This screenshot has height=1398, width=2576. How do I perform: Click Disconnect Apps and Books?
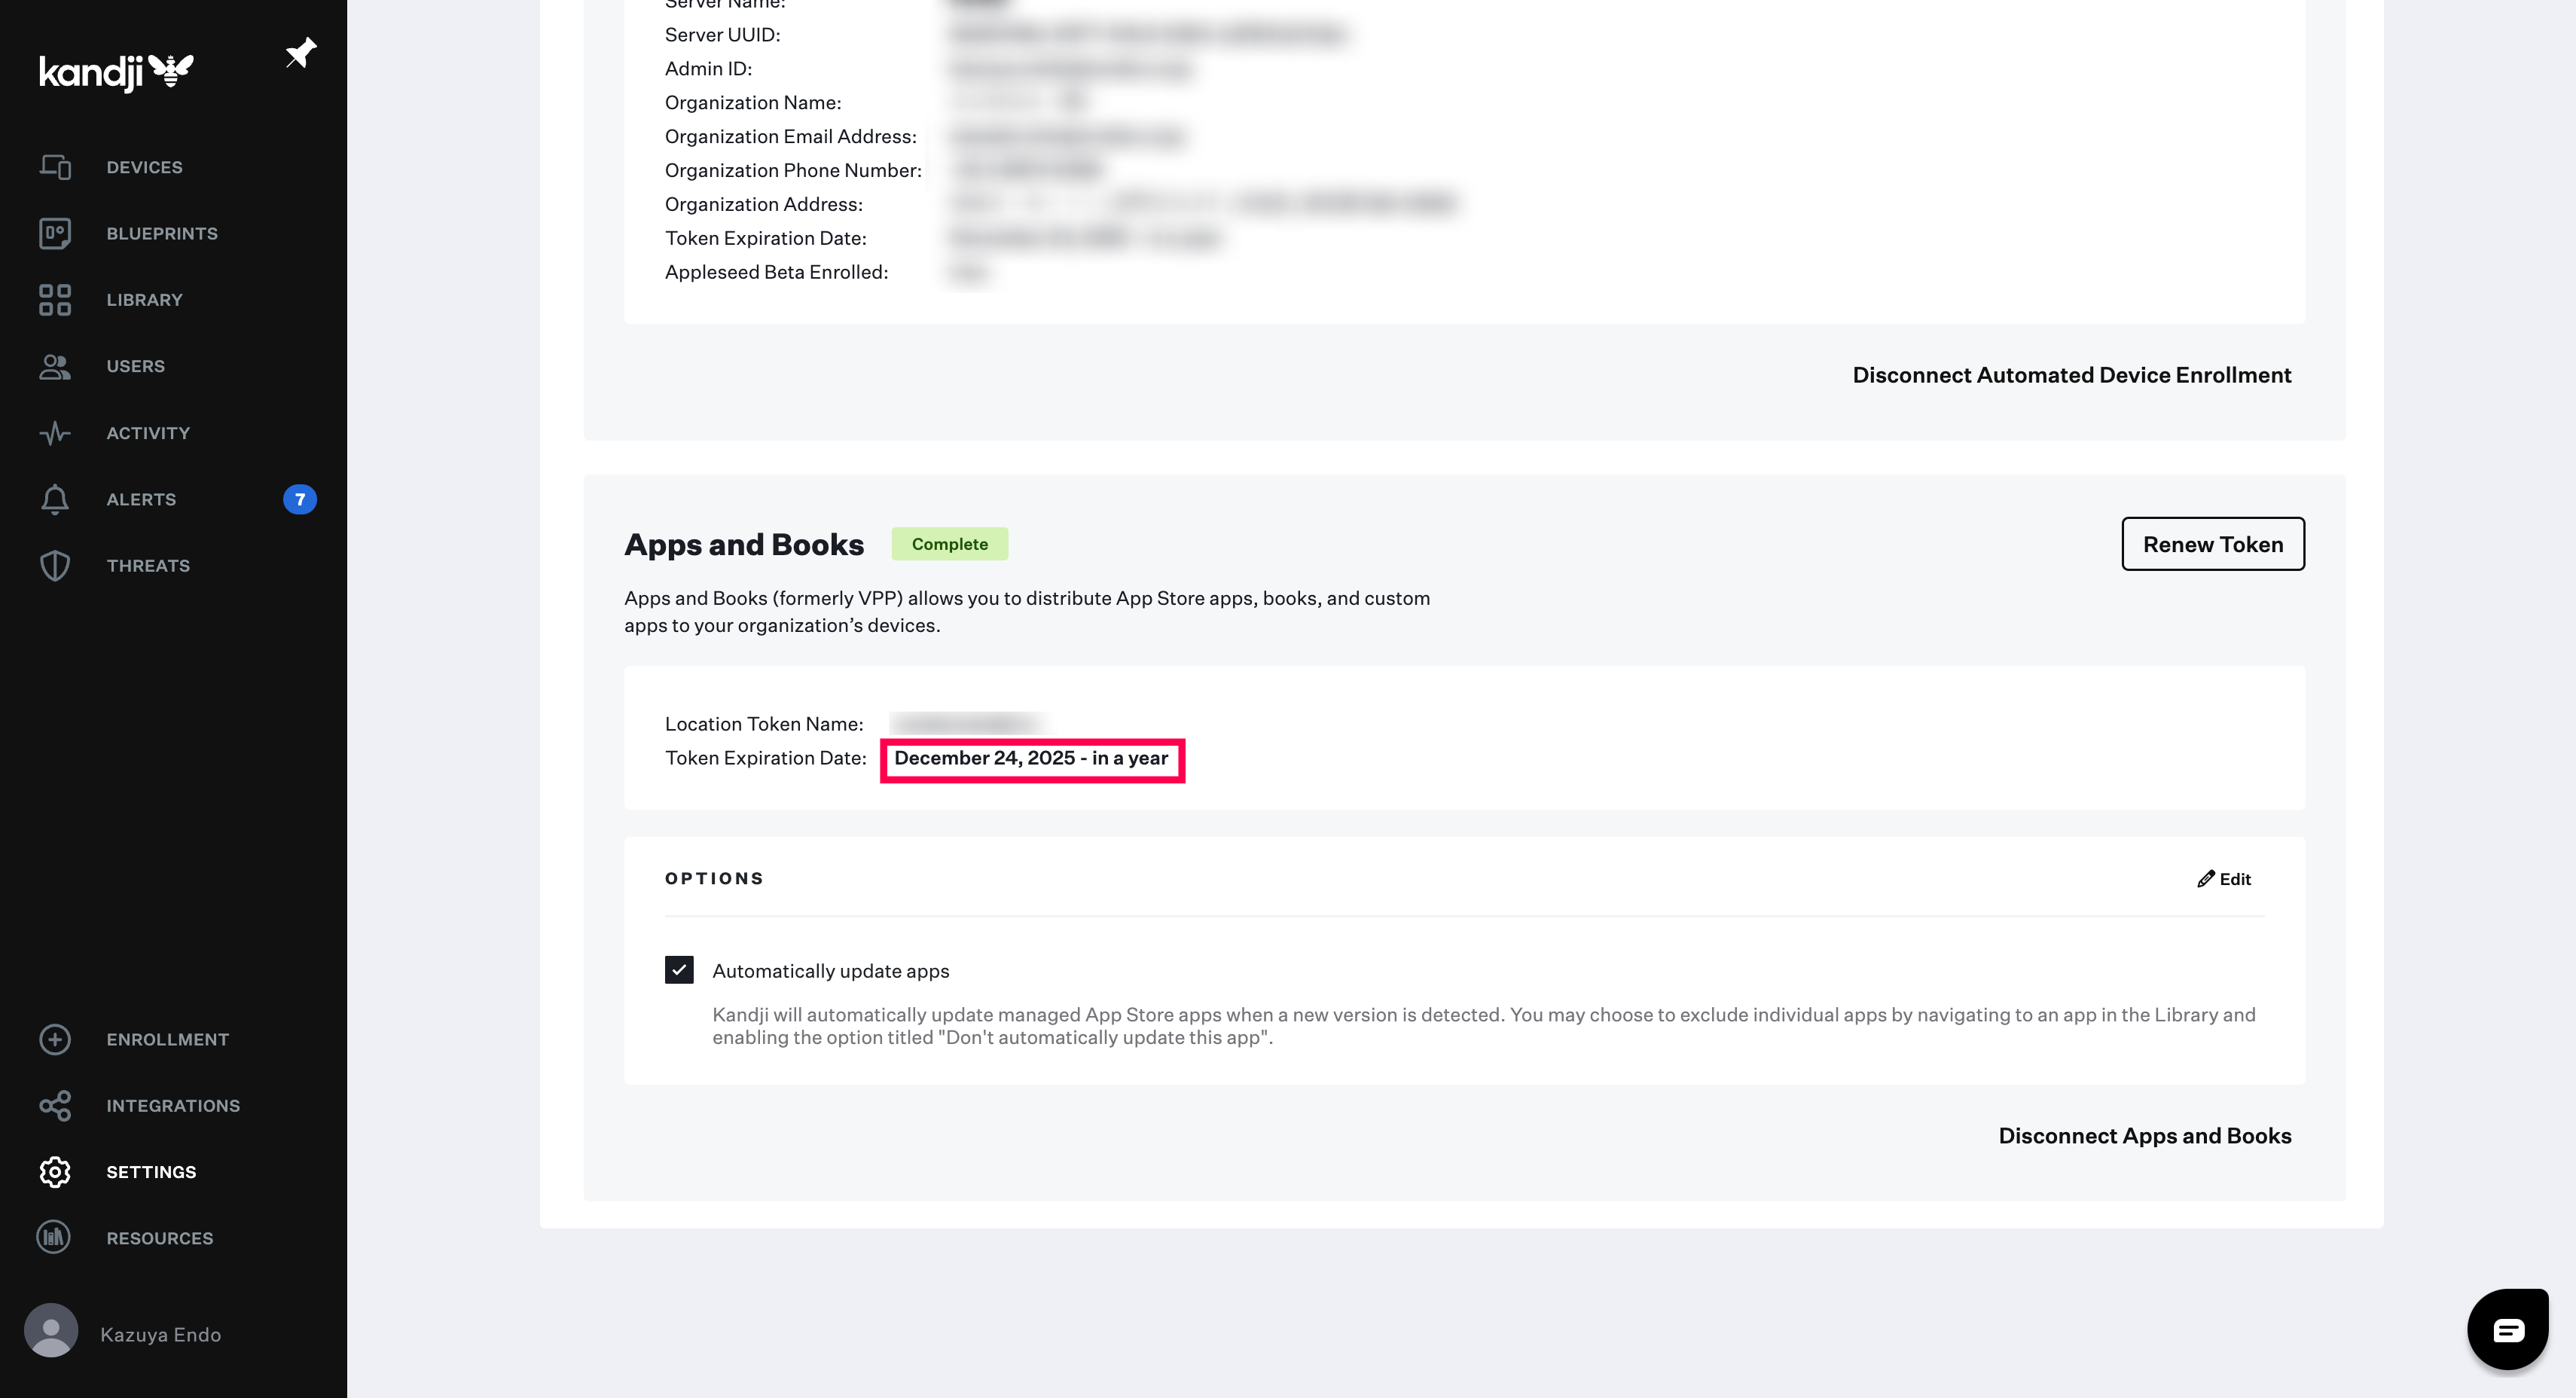[x=2145, y=1136]
